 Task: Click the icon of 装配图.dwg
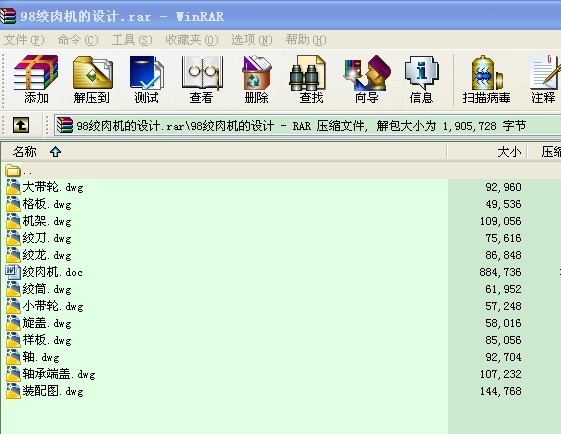(x=13, y=391)
